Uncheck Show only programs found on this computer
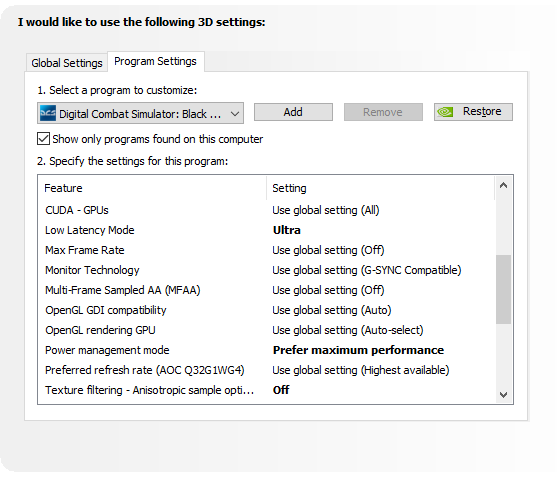 [43, 139]
